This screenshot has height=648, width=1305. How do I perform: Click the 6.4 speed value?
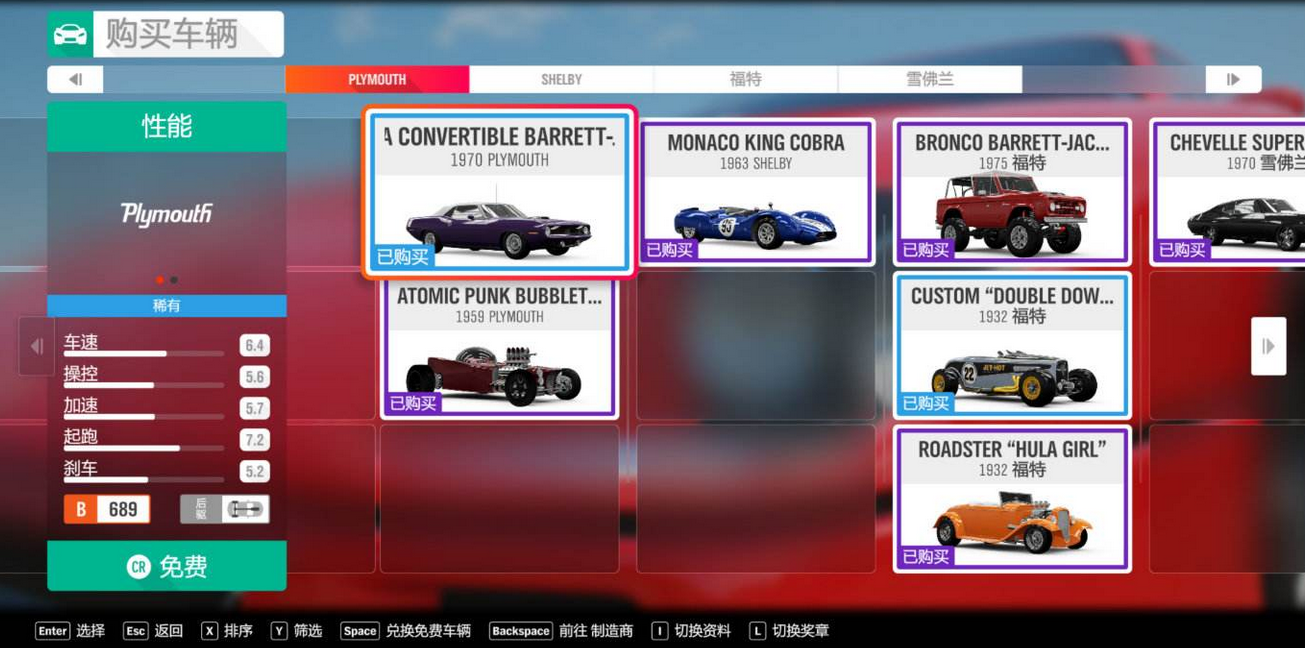tap(254, 346)
